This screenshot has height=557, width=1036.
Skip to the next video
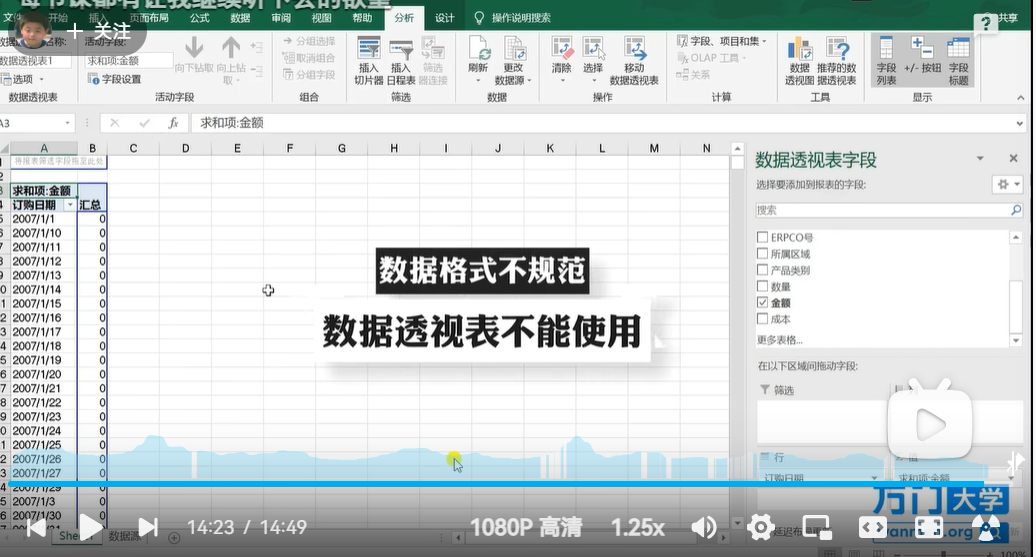coord(148,527)
